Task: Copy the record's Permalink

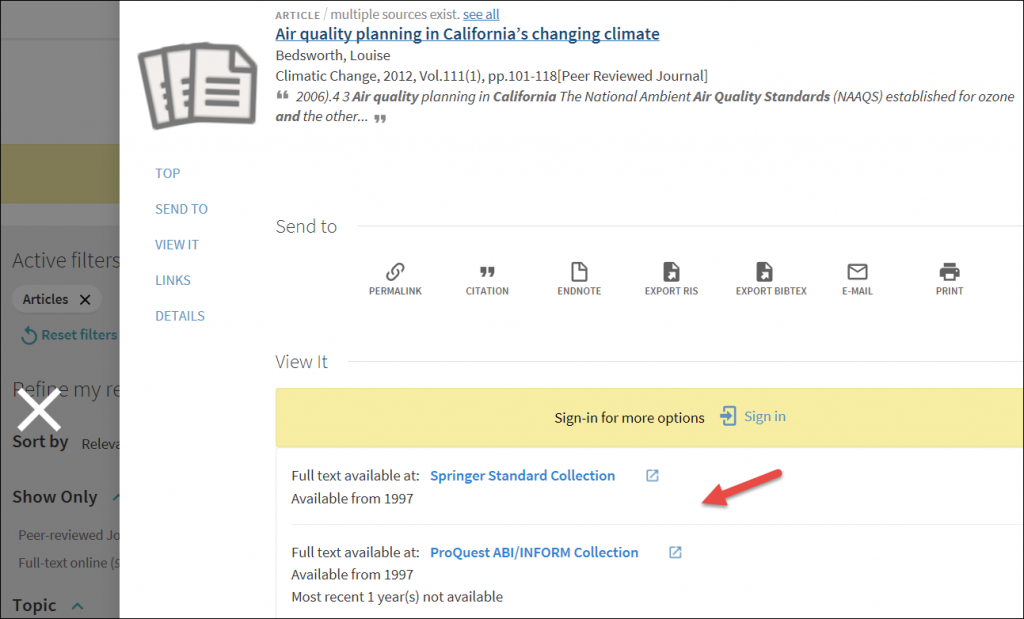Action: 395,278
